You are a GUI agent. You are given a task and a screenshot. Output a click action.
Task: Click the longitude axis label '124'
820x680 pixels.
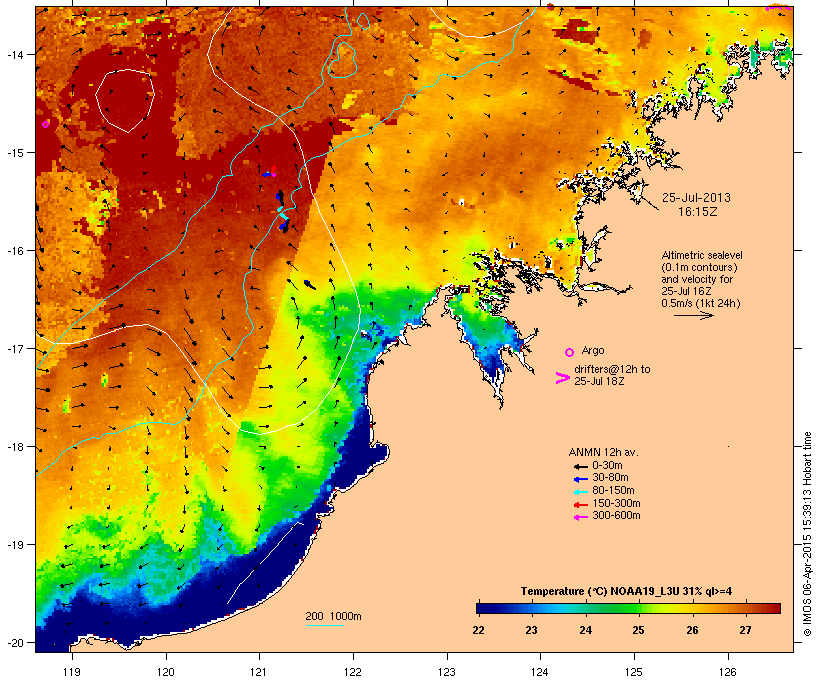[x=540, y=672]
